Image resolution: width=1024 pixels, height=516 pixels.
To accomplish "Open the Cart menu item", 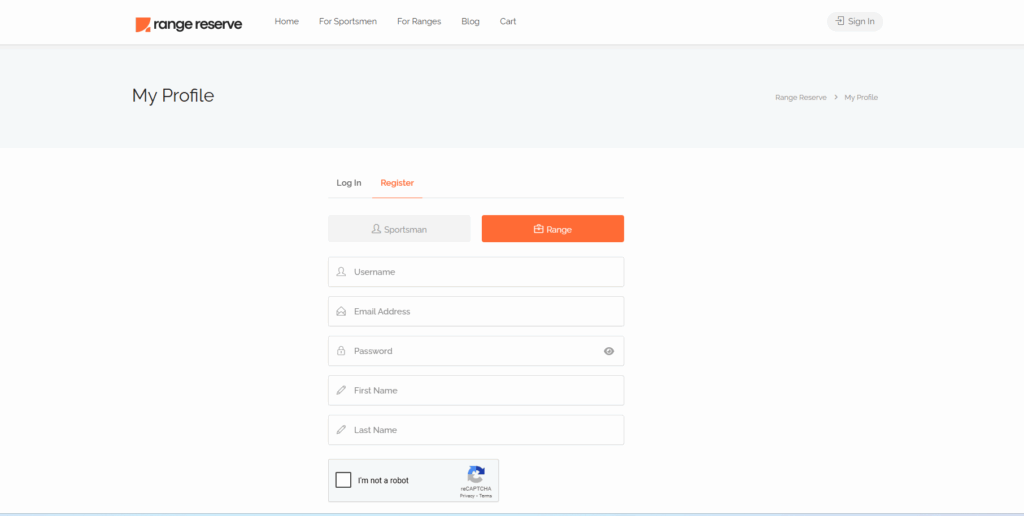I will (x=508, y=21).
